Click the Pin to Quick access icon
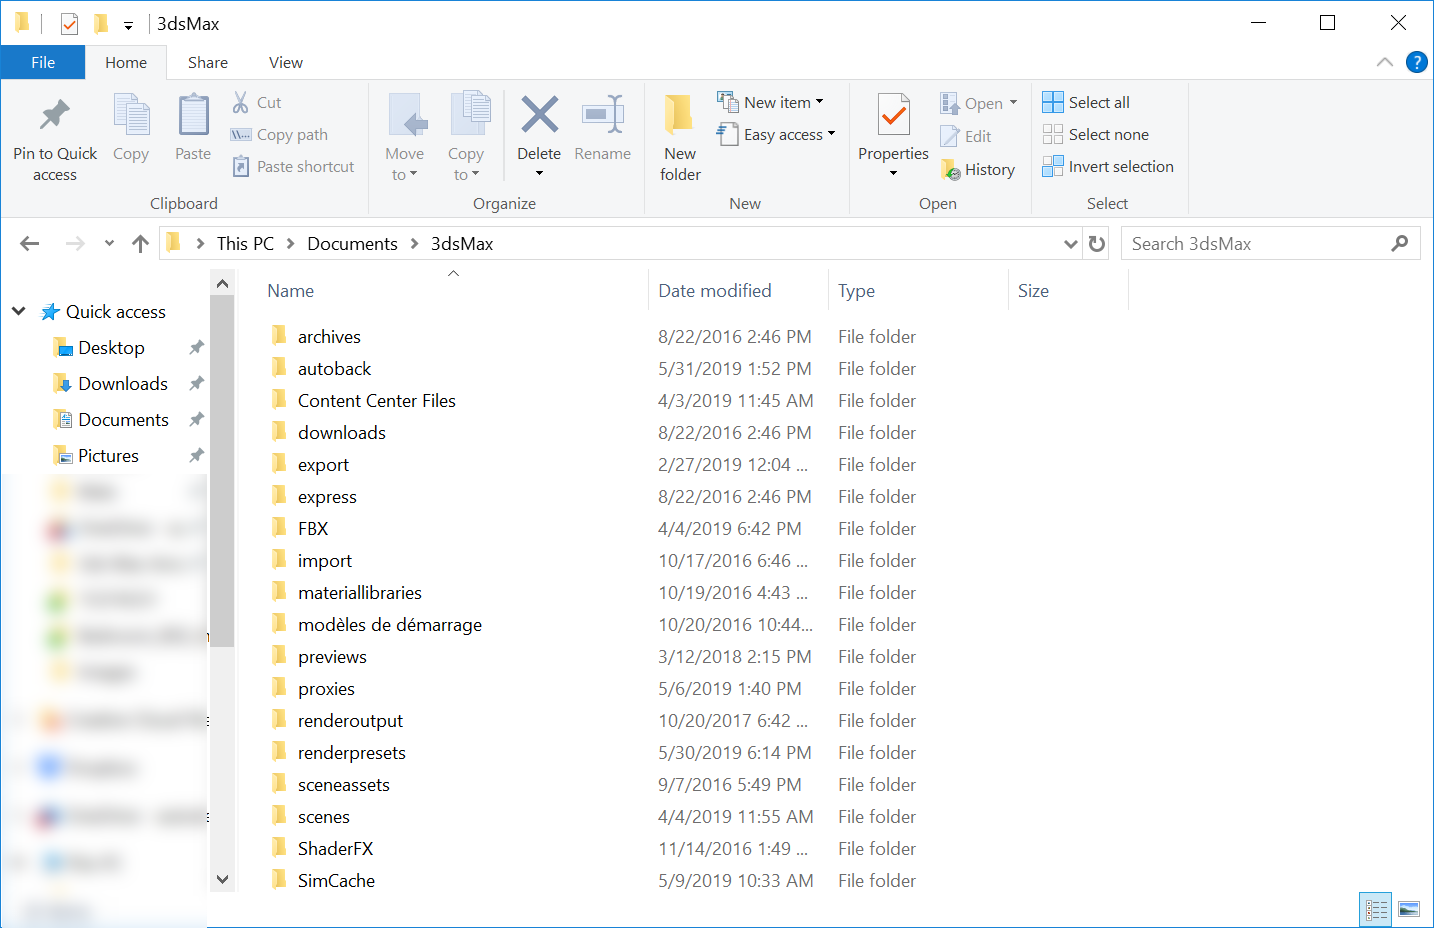Screen dimensions: 1434x928 (55, 115)
